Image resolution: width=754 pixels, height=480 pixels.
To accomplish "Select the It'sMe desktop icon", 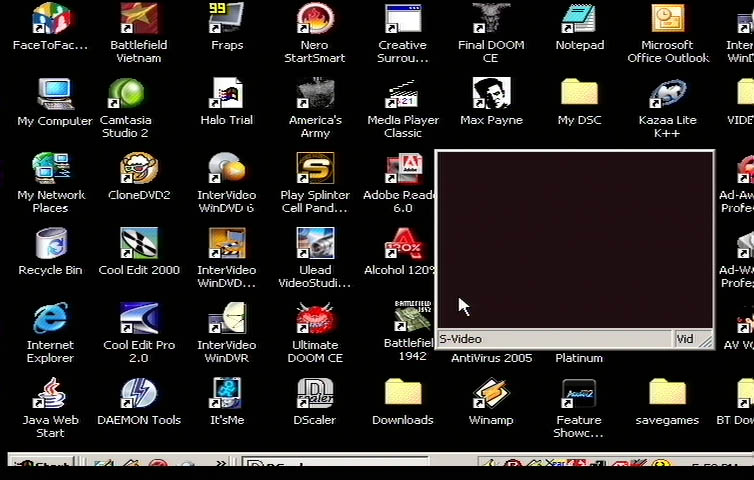I will click(226, 393).
